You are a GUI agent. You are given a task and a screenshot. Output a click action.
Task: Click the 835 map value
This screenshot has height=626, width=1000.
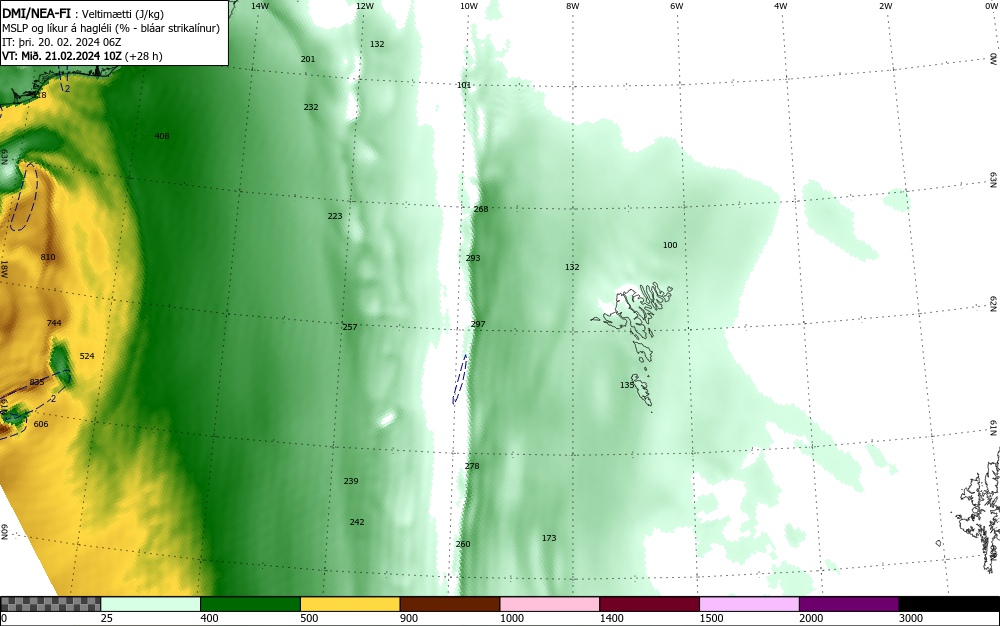coord(37,382)
